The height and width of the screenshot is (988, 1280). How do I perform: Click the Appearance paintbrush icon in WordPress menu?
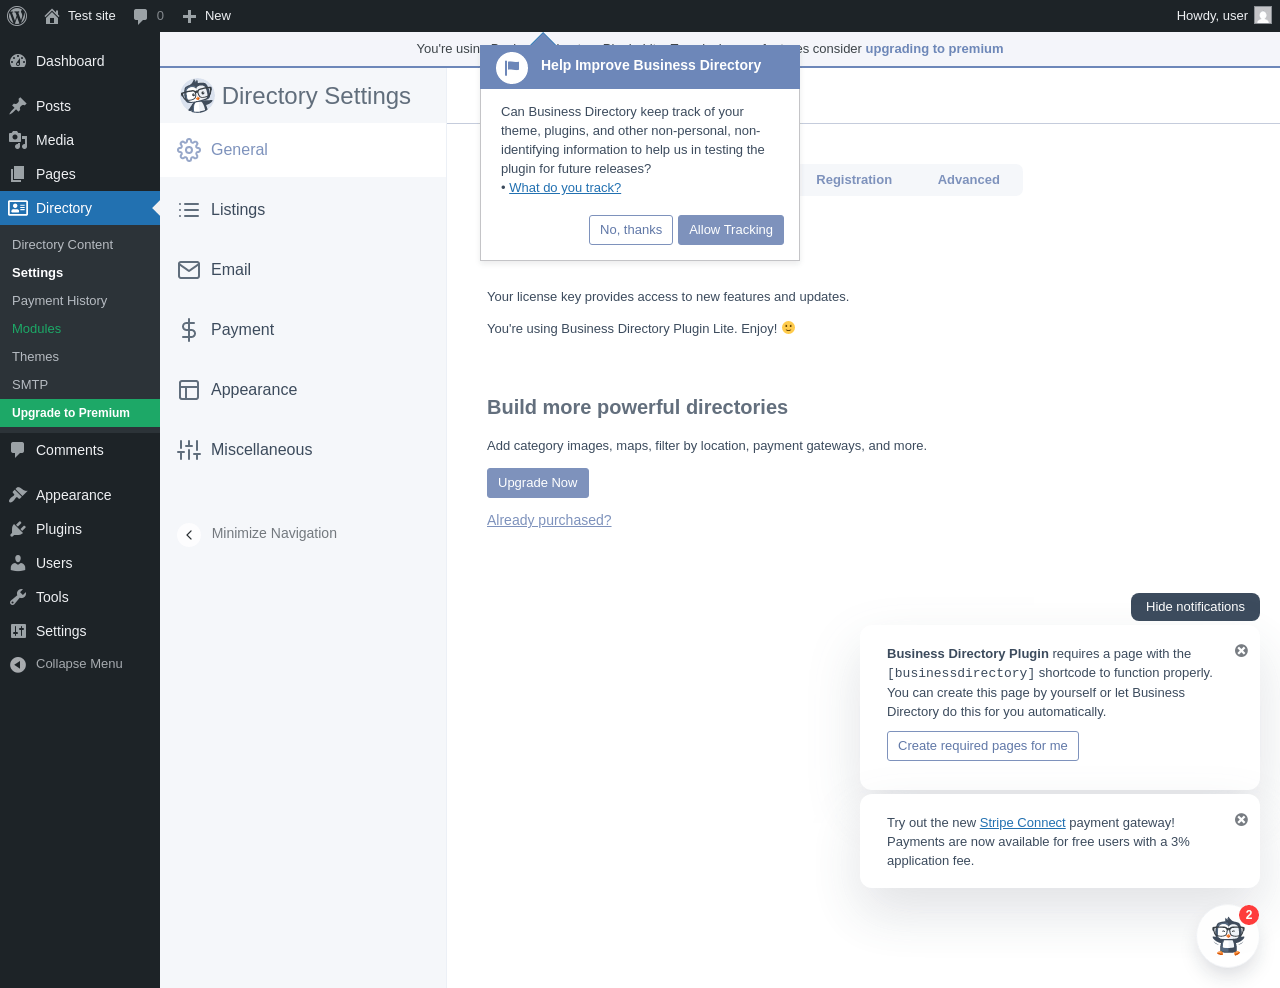[18, 495]
